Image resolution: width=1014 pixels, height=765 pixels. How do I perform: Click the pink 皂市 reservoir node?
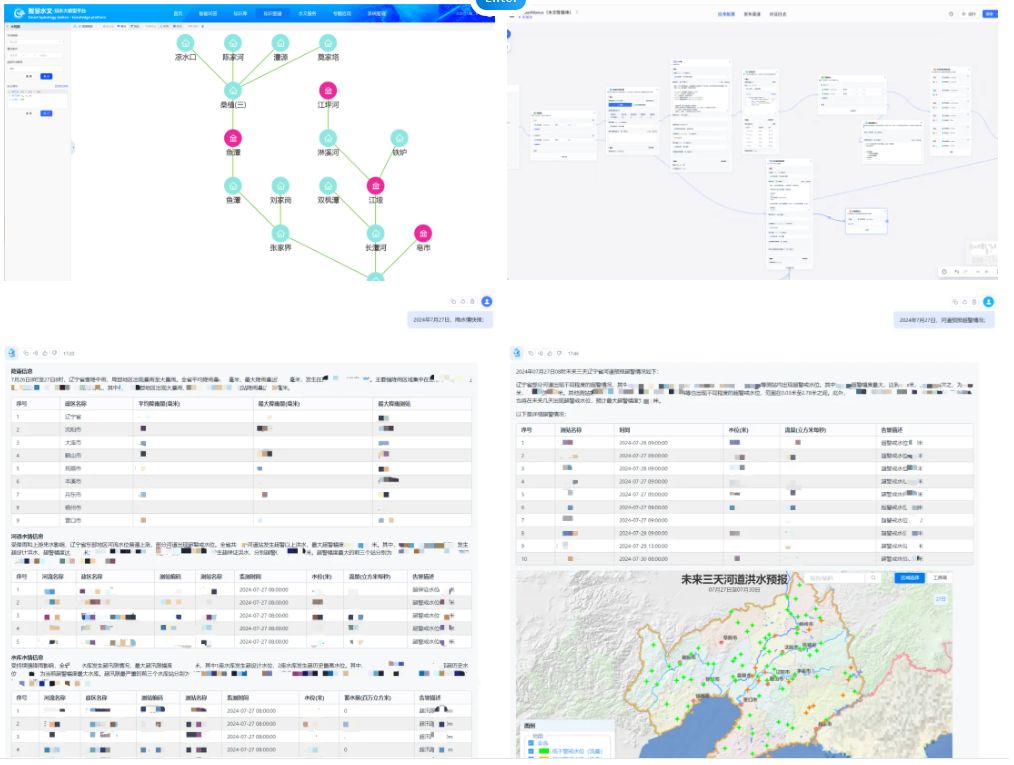(x=423, y=233)
